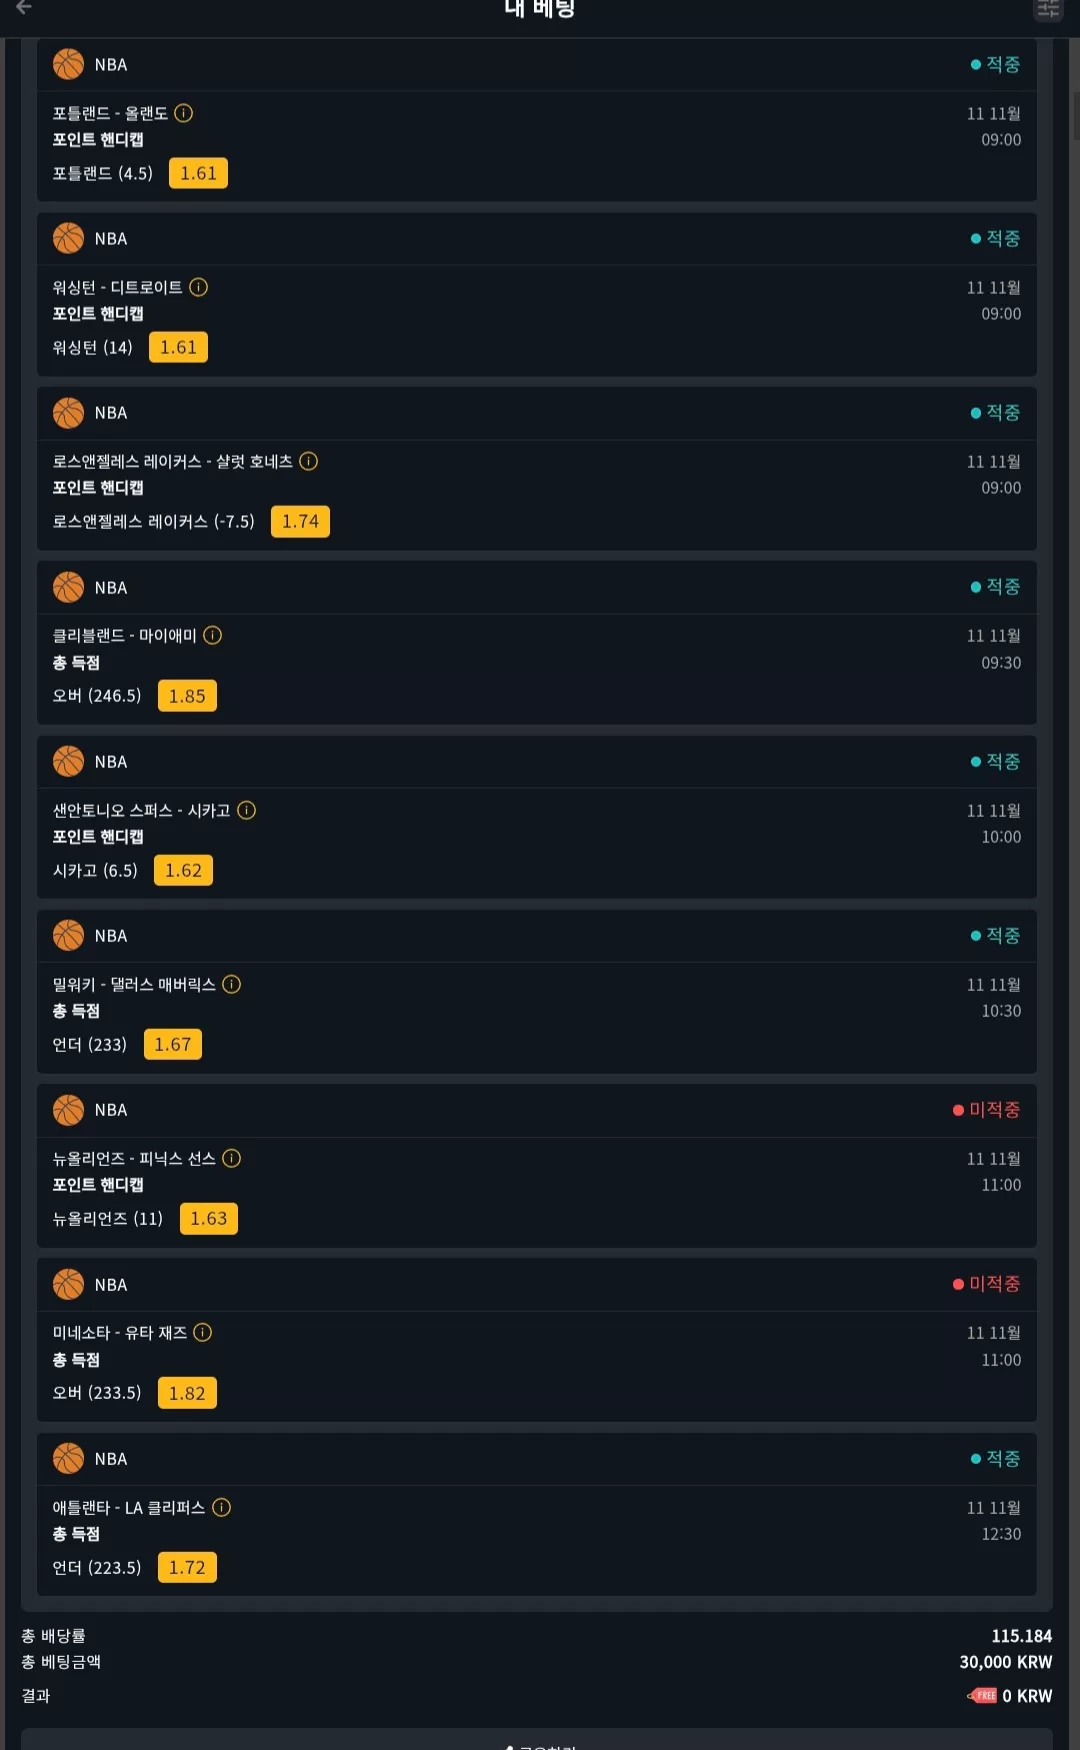Select the 1.67 odds for 언더 (233)
Viewport: 1080px width, 1750px height.
tap(173, 1044)
